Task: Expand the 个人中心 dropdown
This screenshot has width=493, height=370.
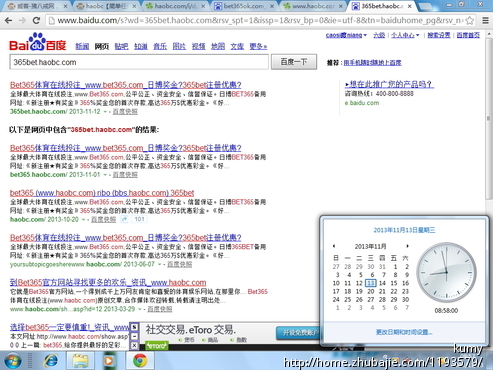Action: click(x=405, y=35)
